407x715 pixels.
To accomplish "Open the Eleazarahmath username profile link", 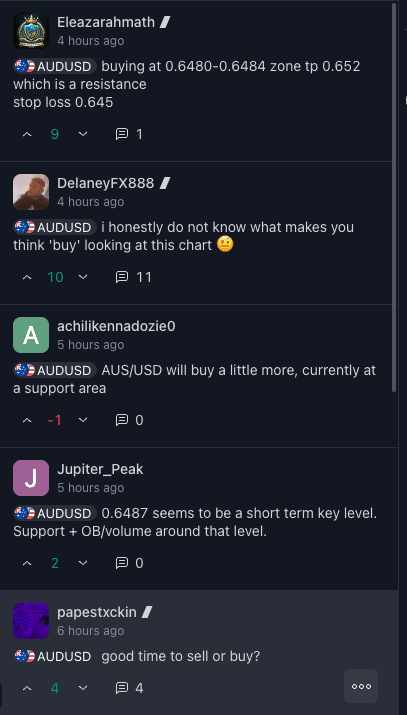I will 106,22.
